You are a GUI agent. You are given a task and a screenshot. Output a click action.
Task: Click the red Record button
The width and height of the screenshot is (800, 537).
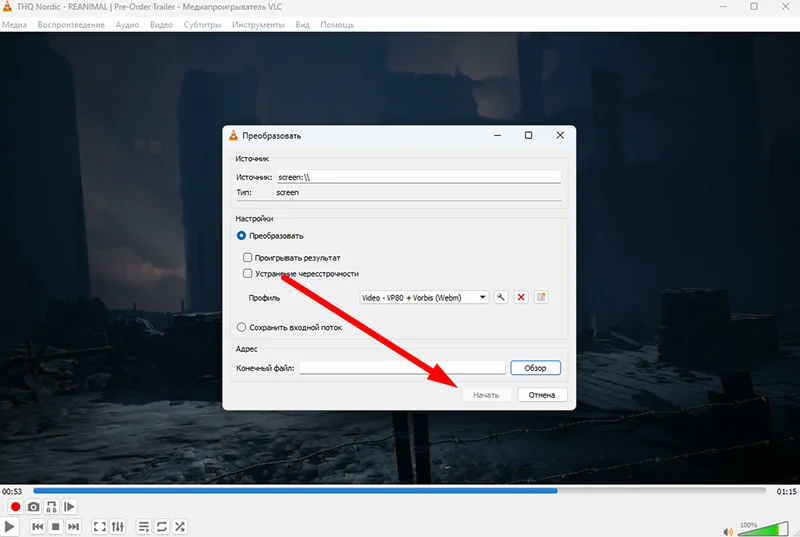(15, 507)
